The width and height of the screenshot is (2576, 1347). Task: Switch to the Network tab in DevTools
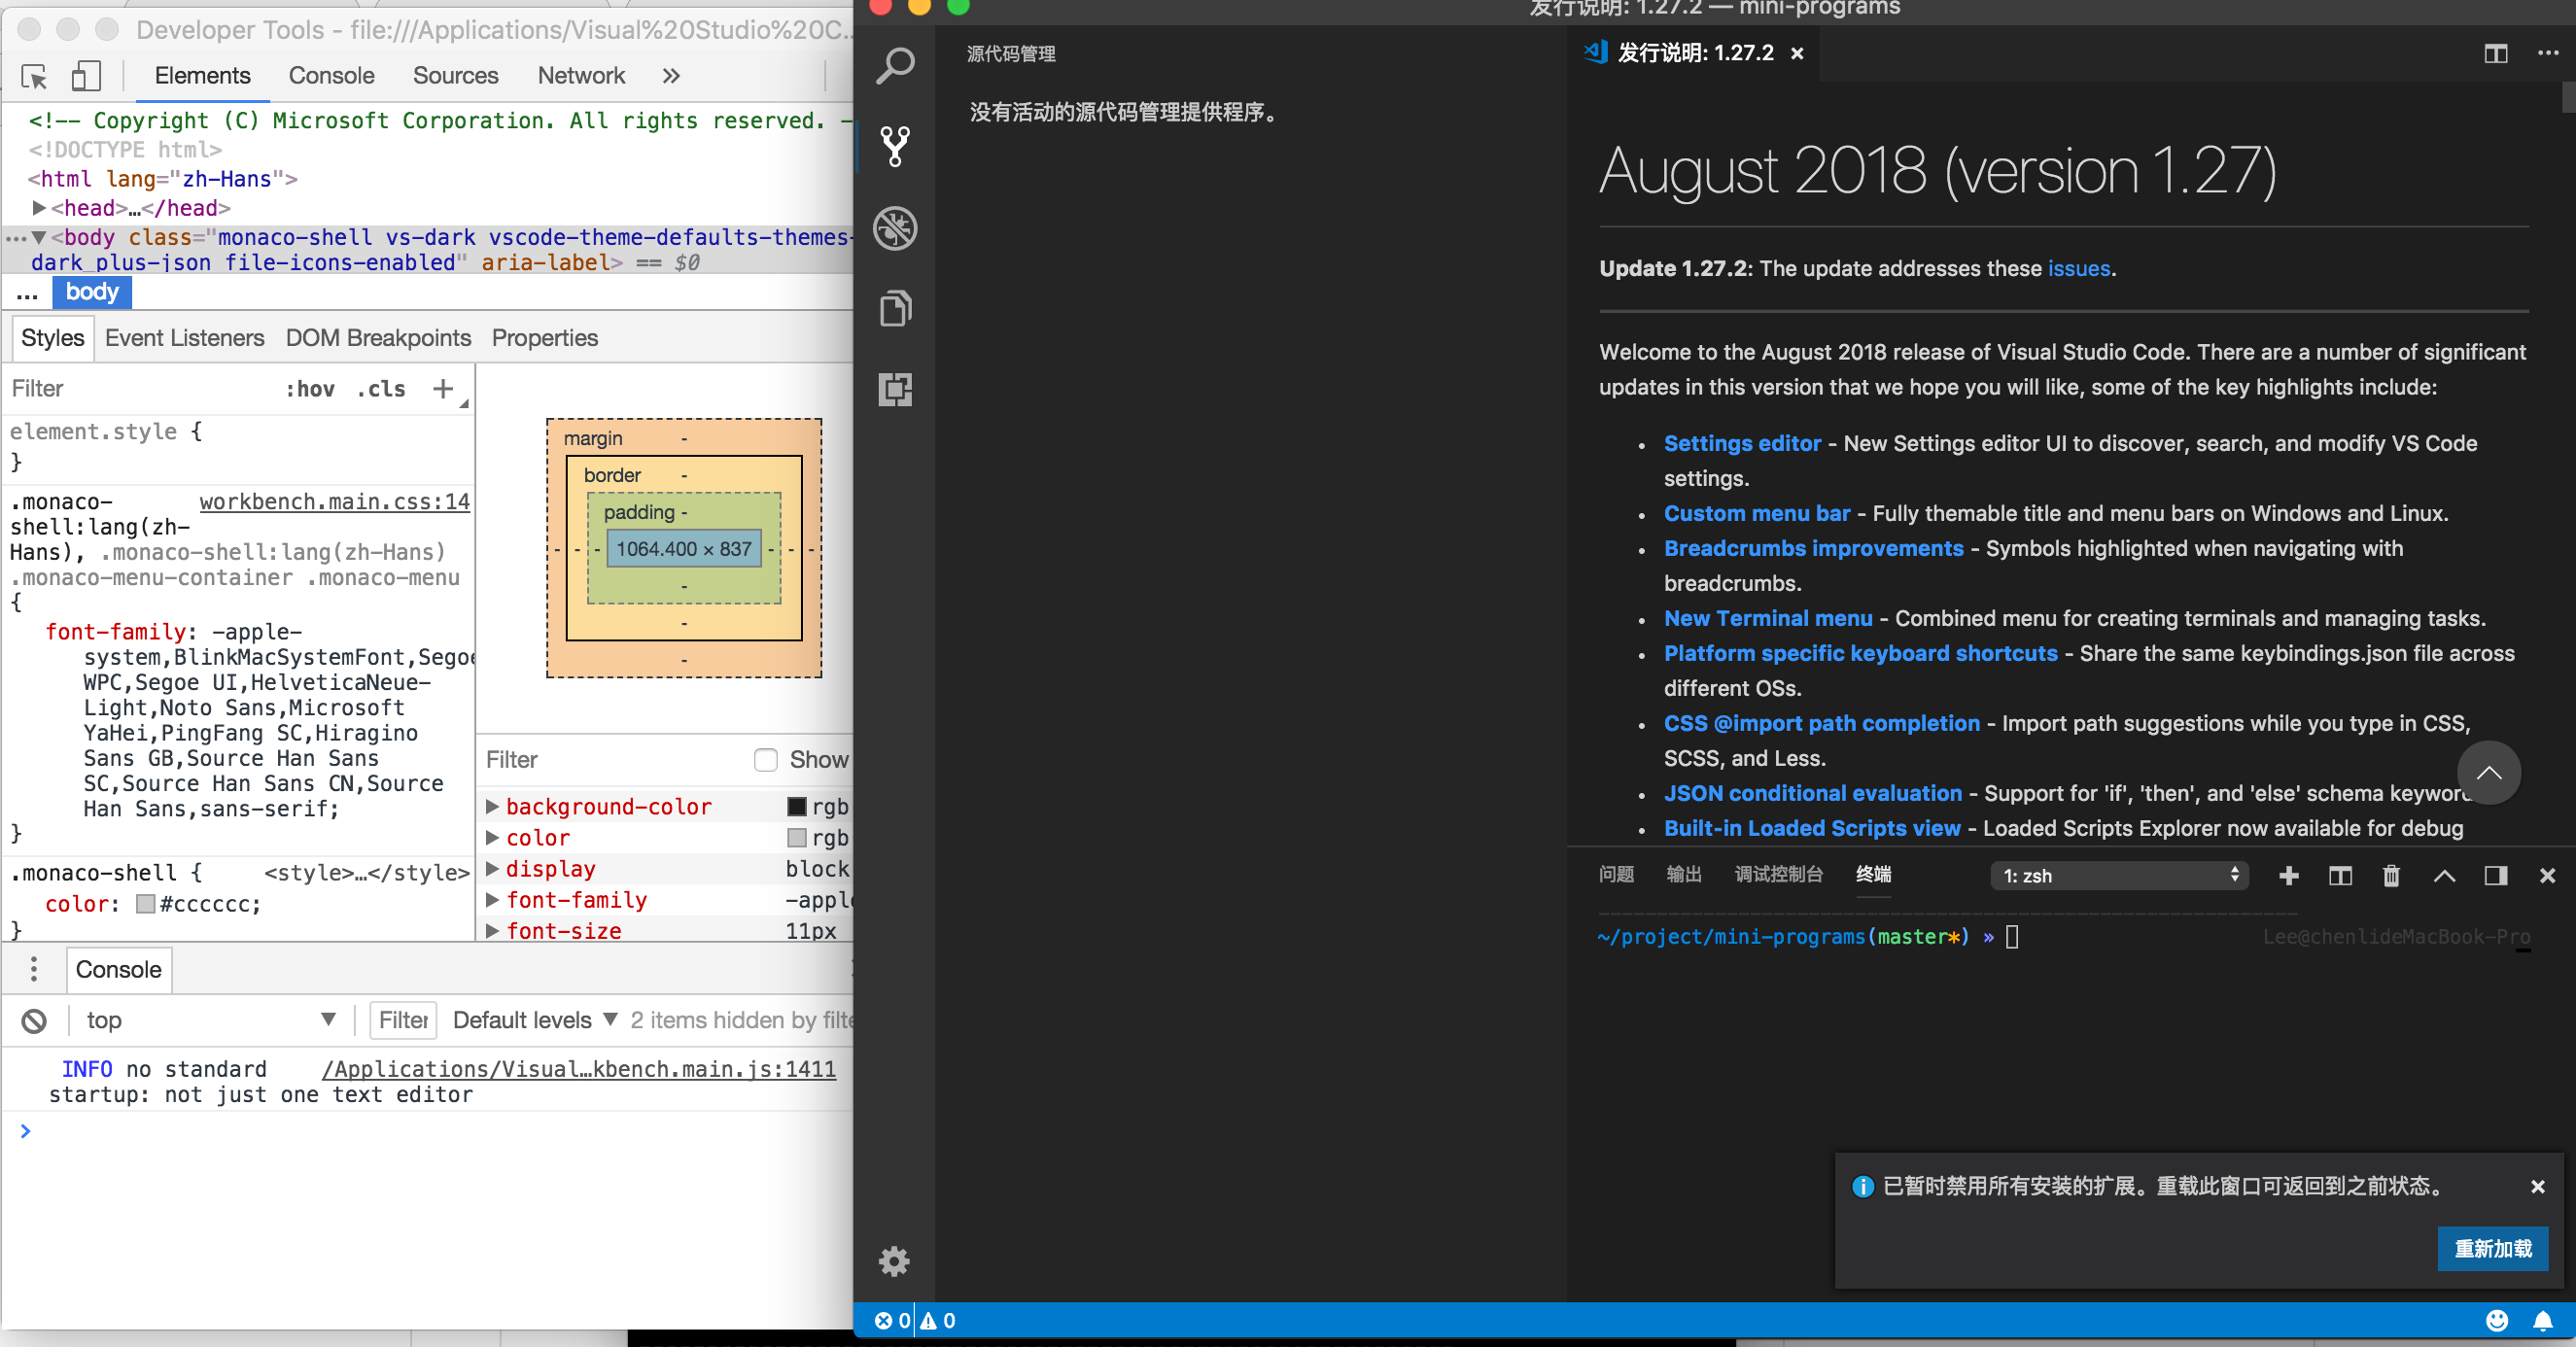tap(580, 76)
